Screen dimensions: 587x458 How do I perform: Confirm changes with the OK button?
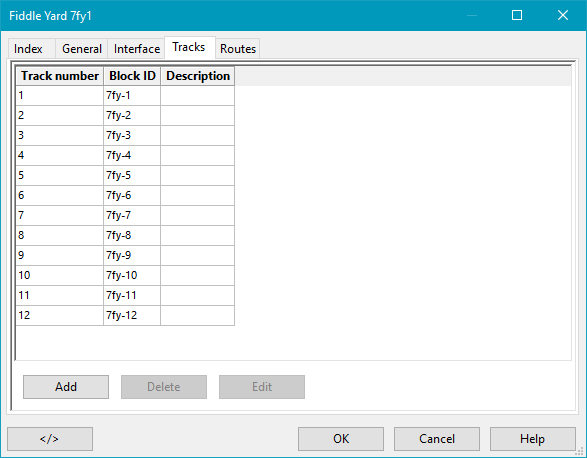tap(341, 439)
